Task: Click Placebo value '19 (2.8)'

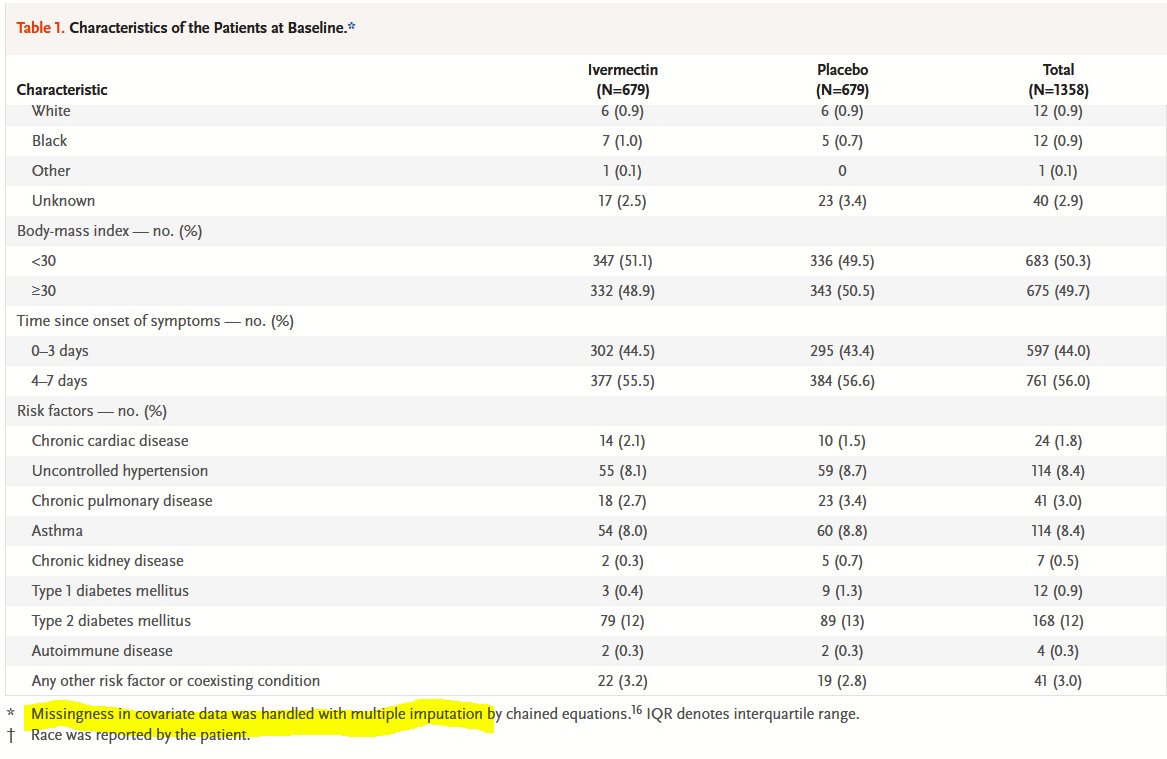Action: click(x=843, y=681)
